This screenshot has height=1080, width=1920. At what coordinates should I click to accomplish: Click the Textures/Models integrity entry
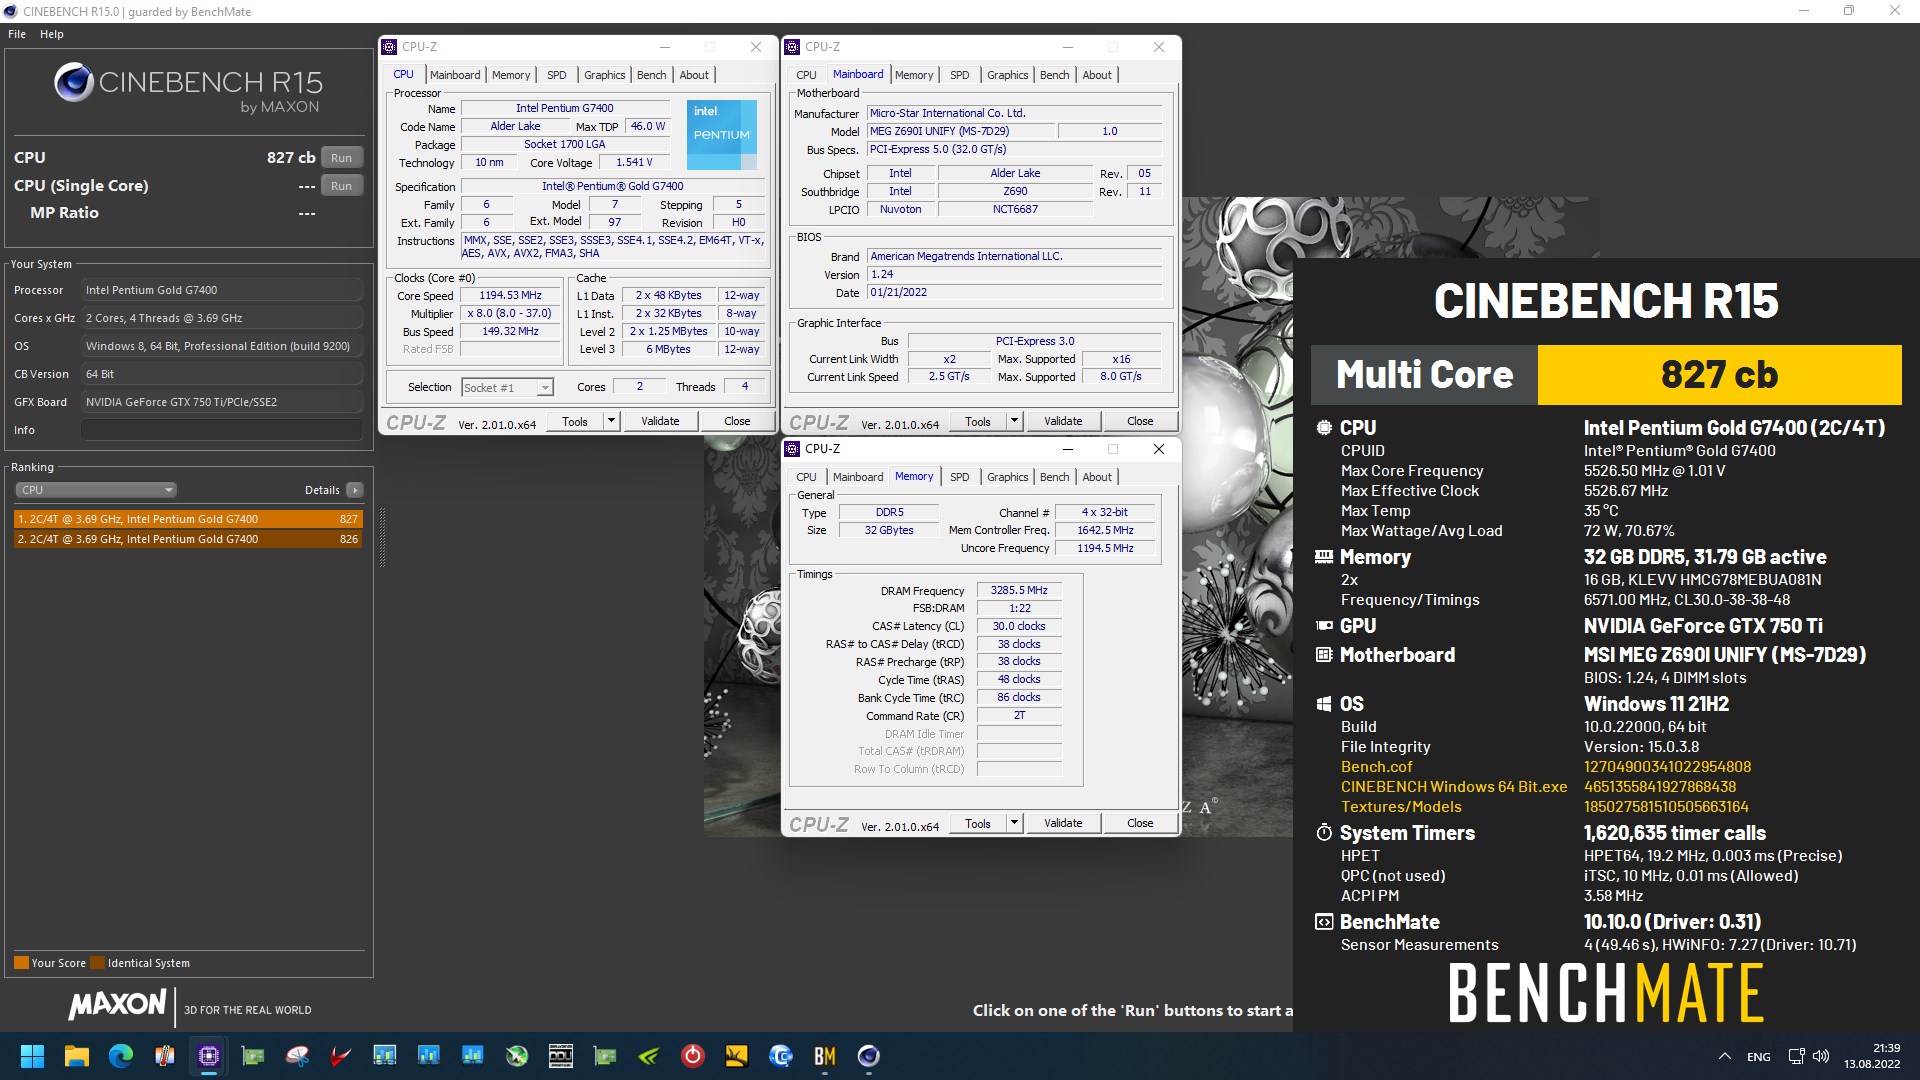1401,807
